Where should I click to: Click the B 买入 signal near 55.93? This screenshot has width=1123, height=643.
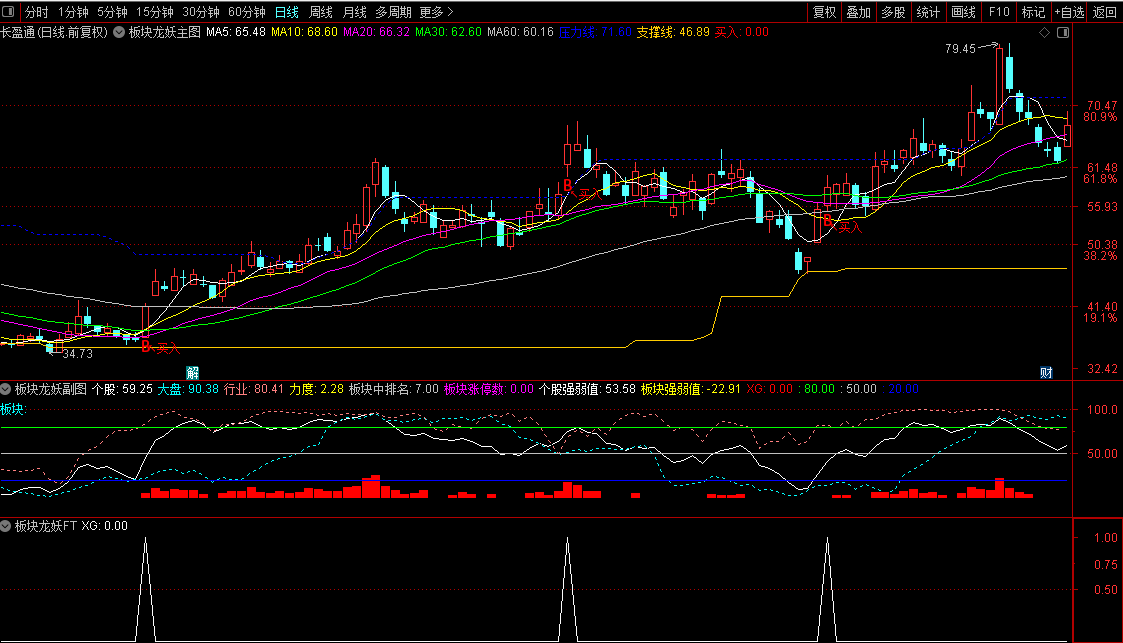pos(842,223)
